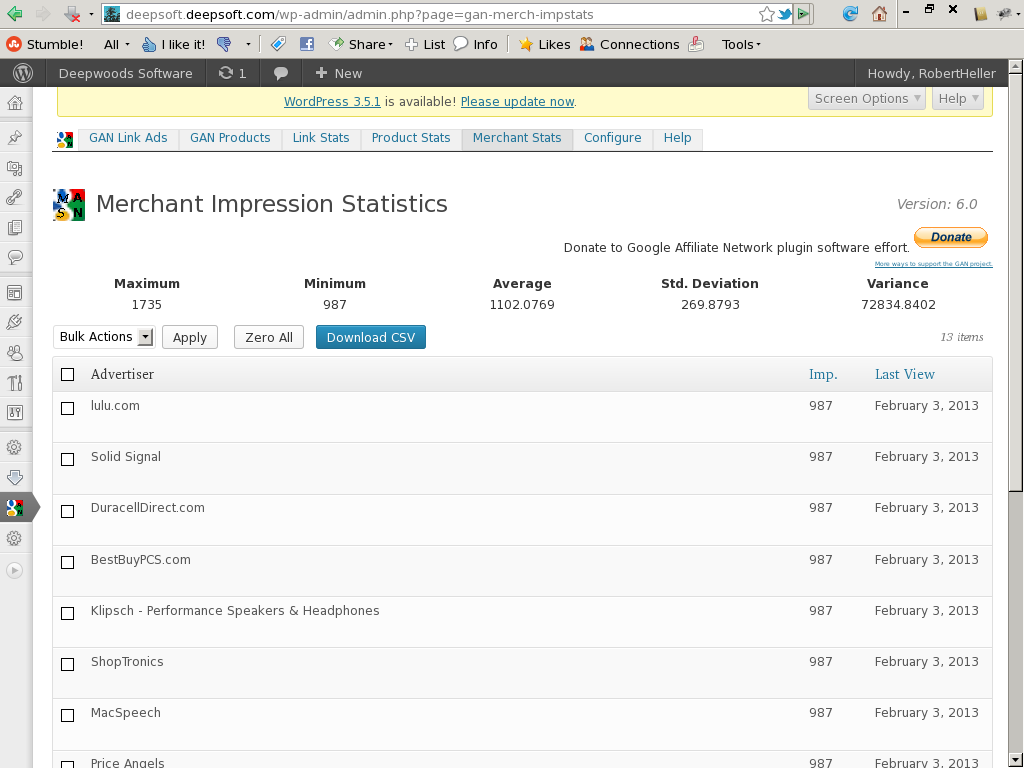Check the Solid Signal row checkbox

pyautogui.click(x=67, y=459)
